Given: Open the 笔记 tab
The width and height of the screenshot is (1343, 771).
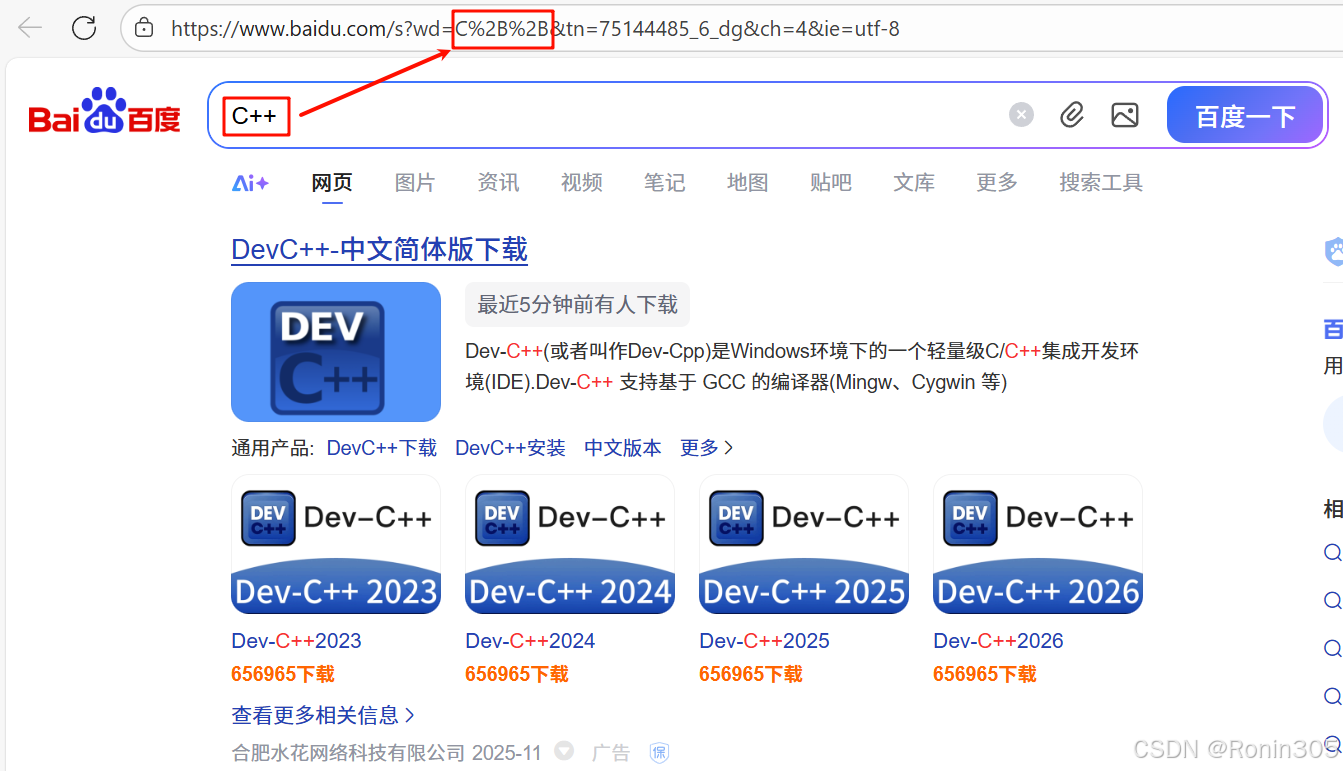Looking at the screenshot, I should (x=664, y=182).
